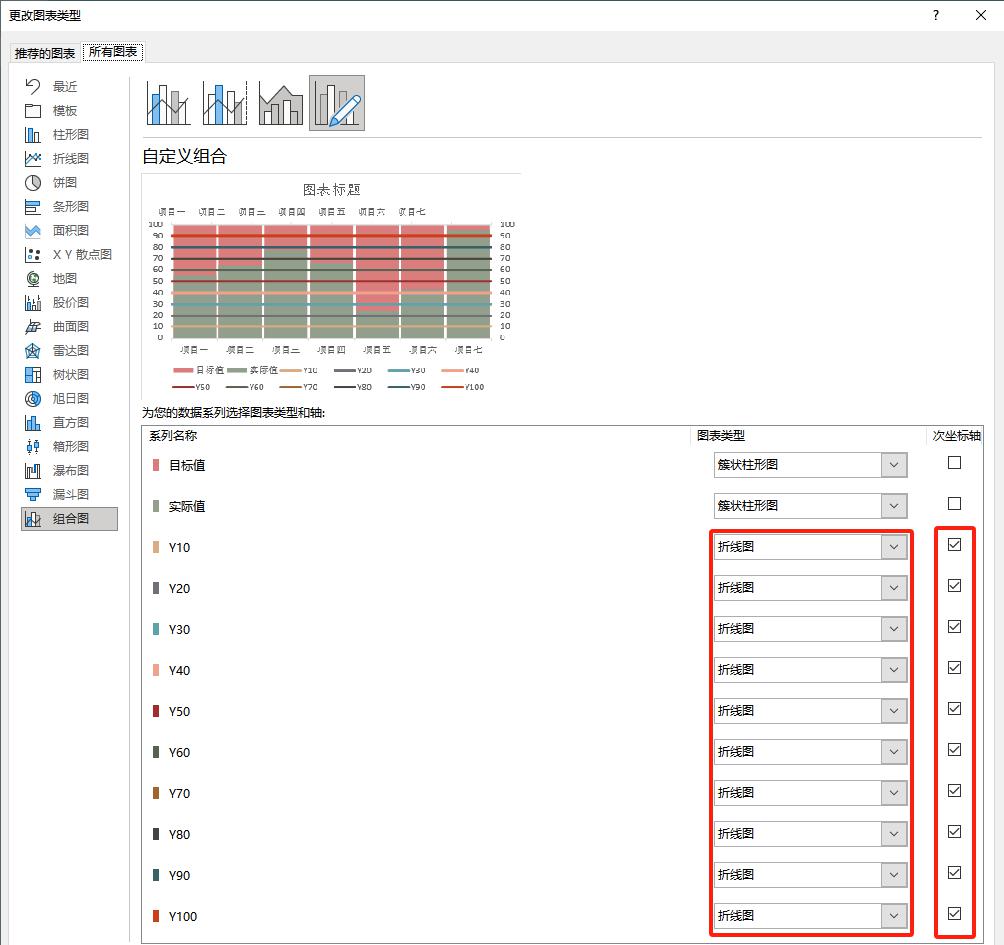Uncheck secondary axis for Y30 series
The width and height of the screenshot is (1004, 945).
954,626
